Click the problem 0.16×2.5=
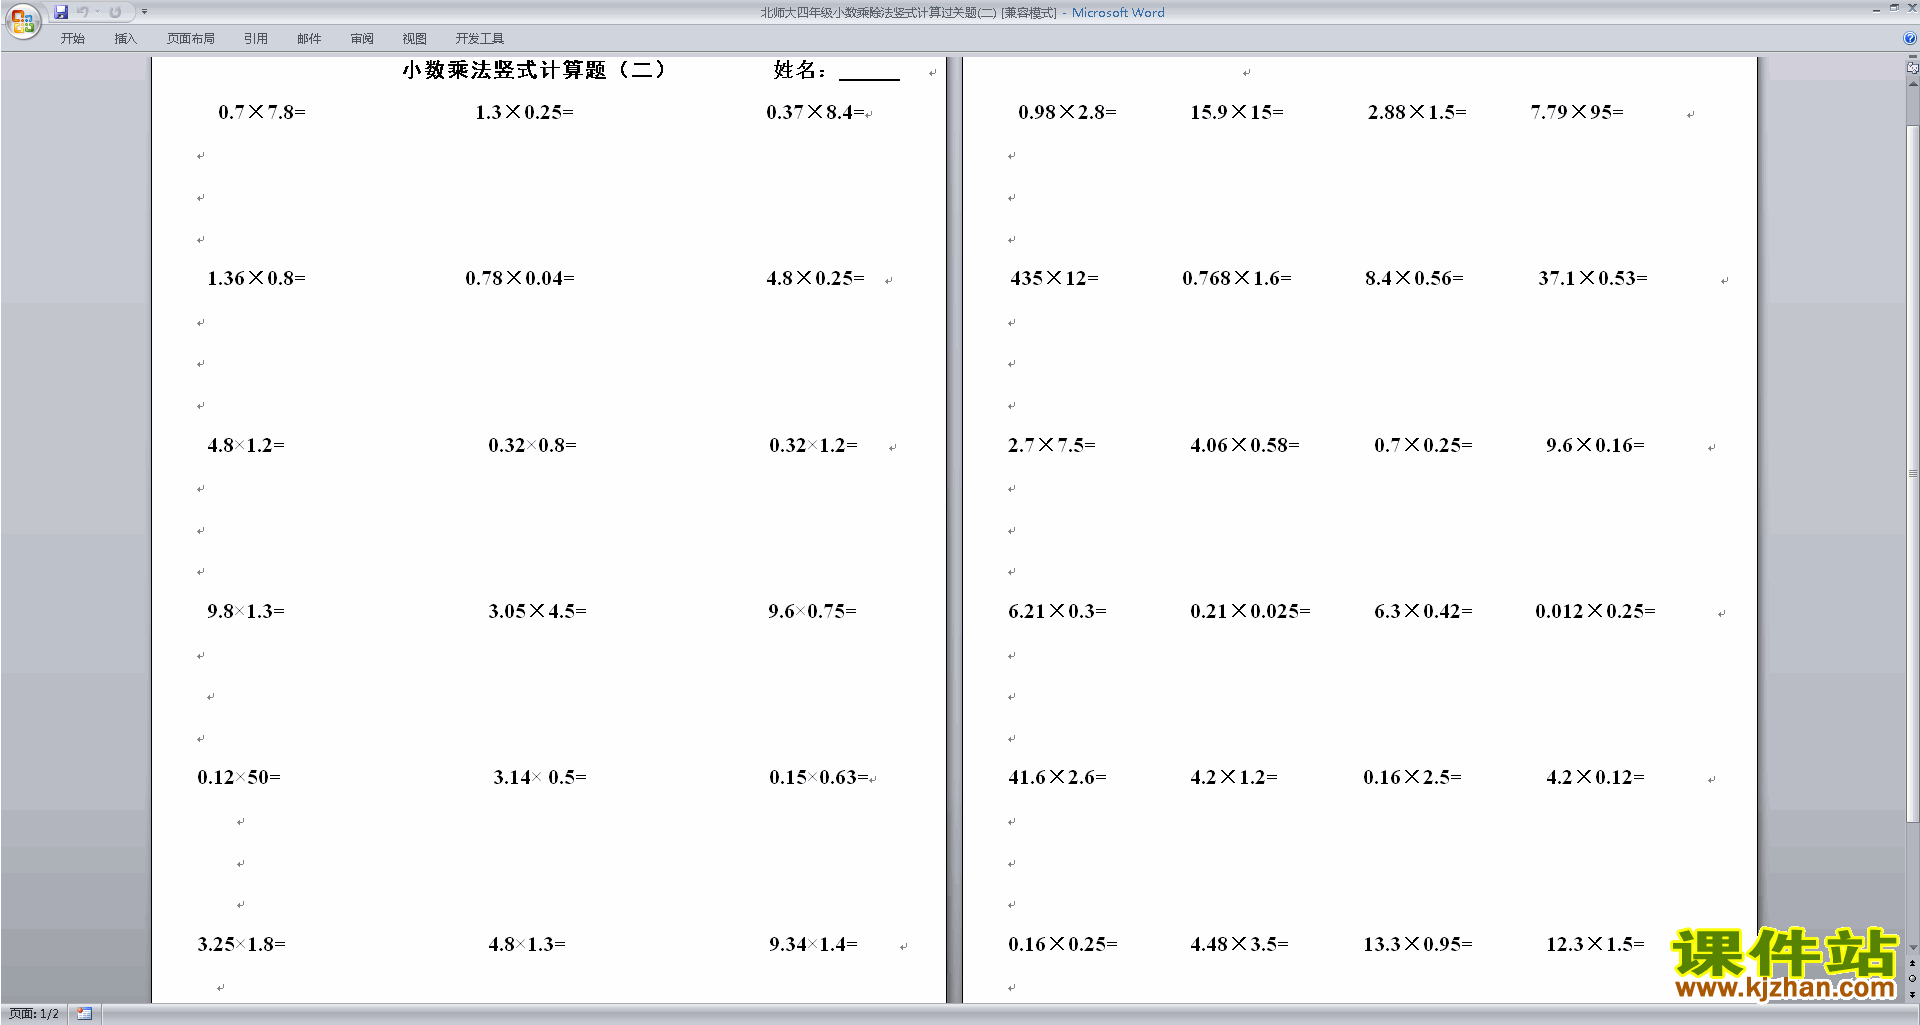1920x1025 pixels. click(1412, 777)
